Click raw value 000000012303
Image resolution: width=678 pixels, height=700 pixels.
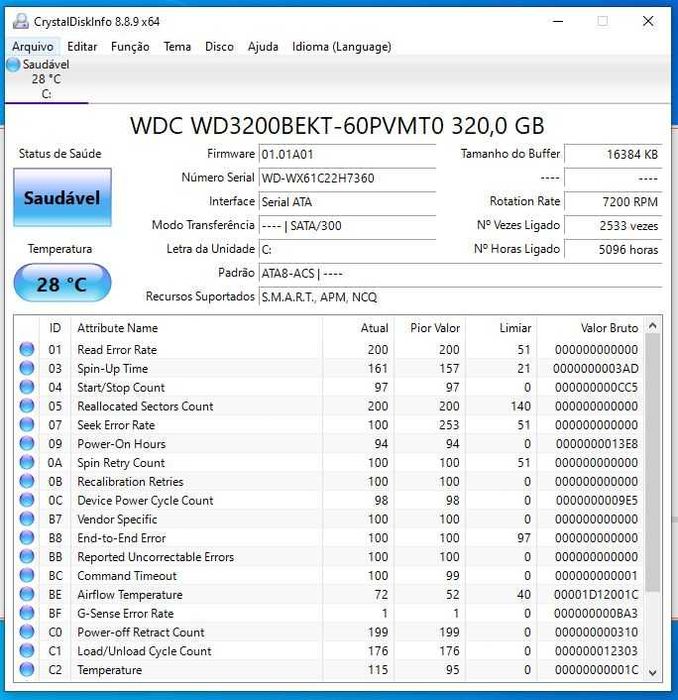(x=596, y=651)
